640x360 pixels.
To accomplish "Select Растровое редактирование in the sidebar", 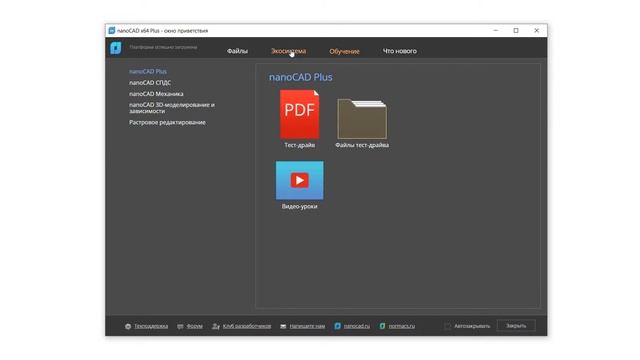I will [167, 122].
